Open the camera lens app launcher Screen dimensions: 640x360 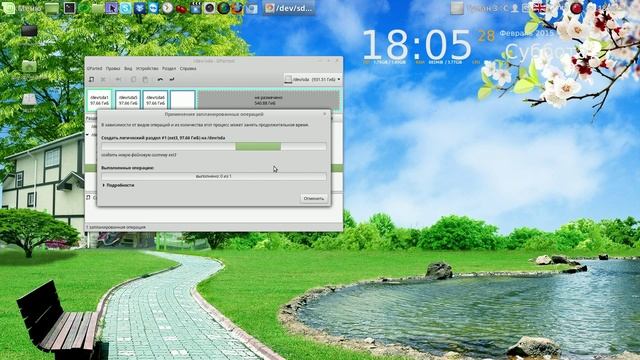209,8
